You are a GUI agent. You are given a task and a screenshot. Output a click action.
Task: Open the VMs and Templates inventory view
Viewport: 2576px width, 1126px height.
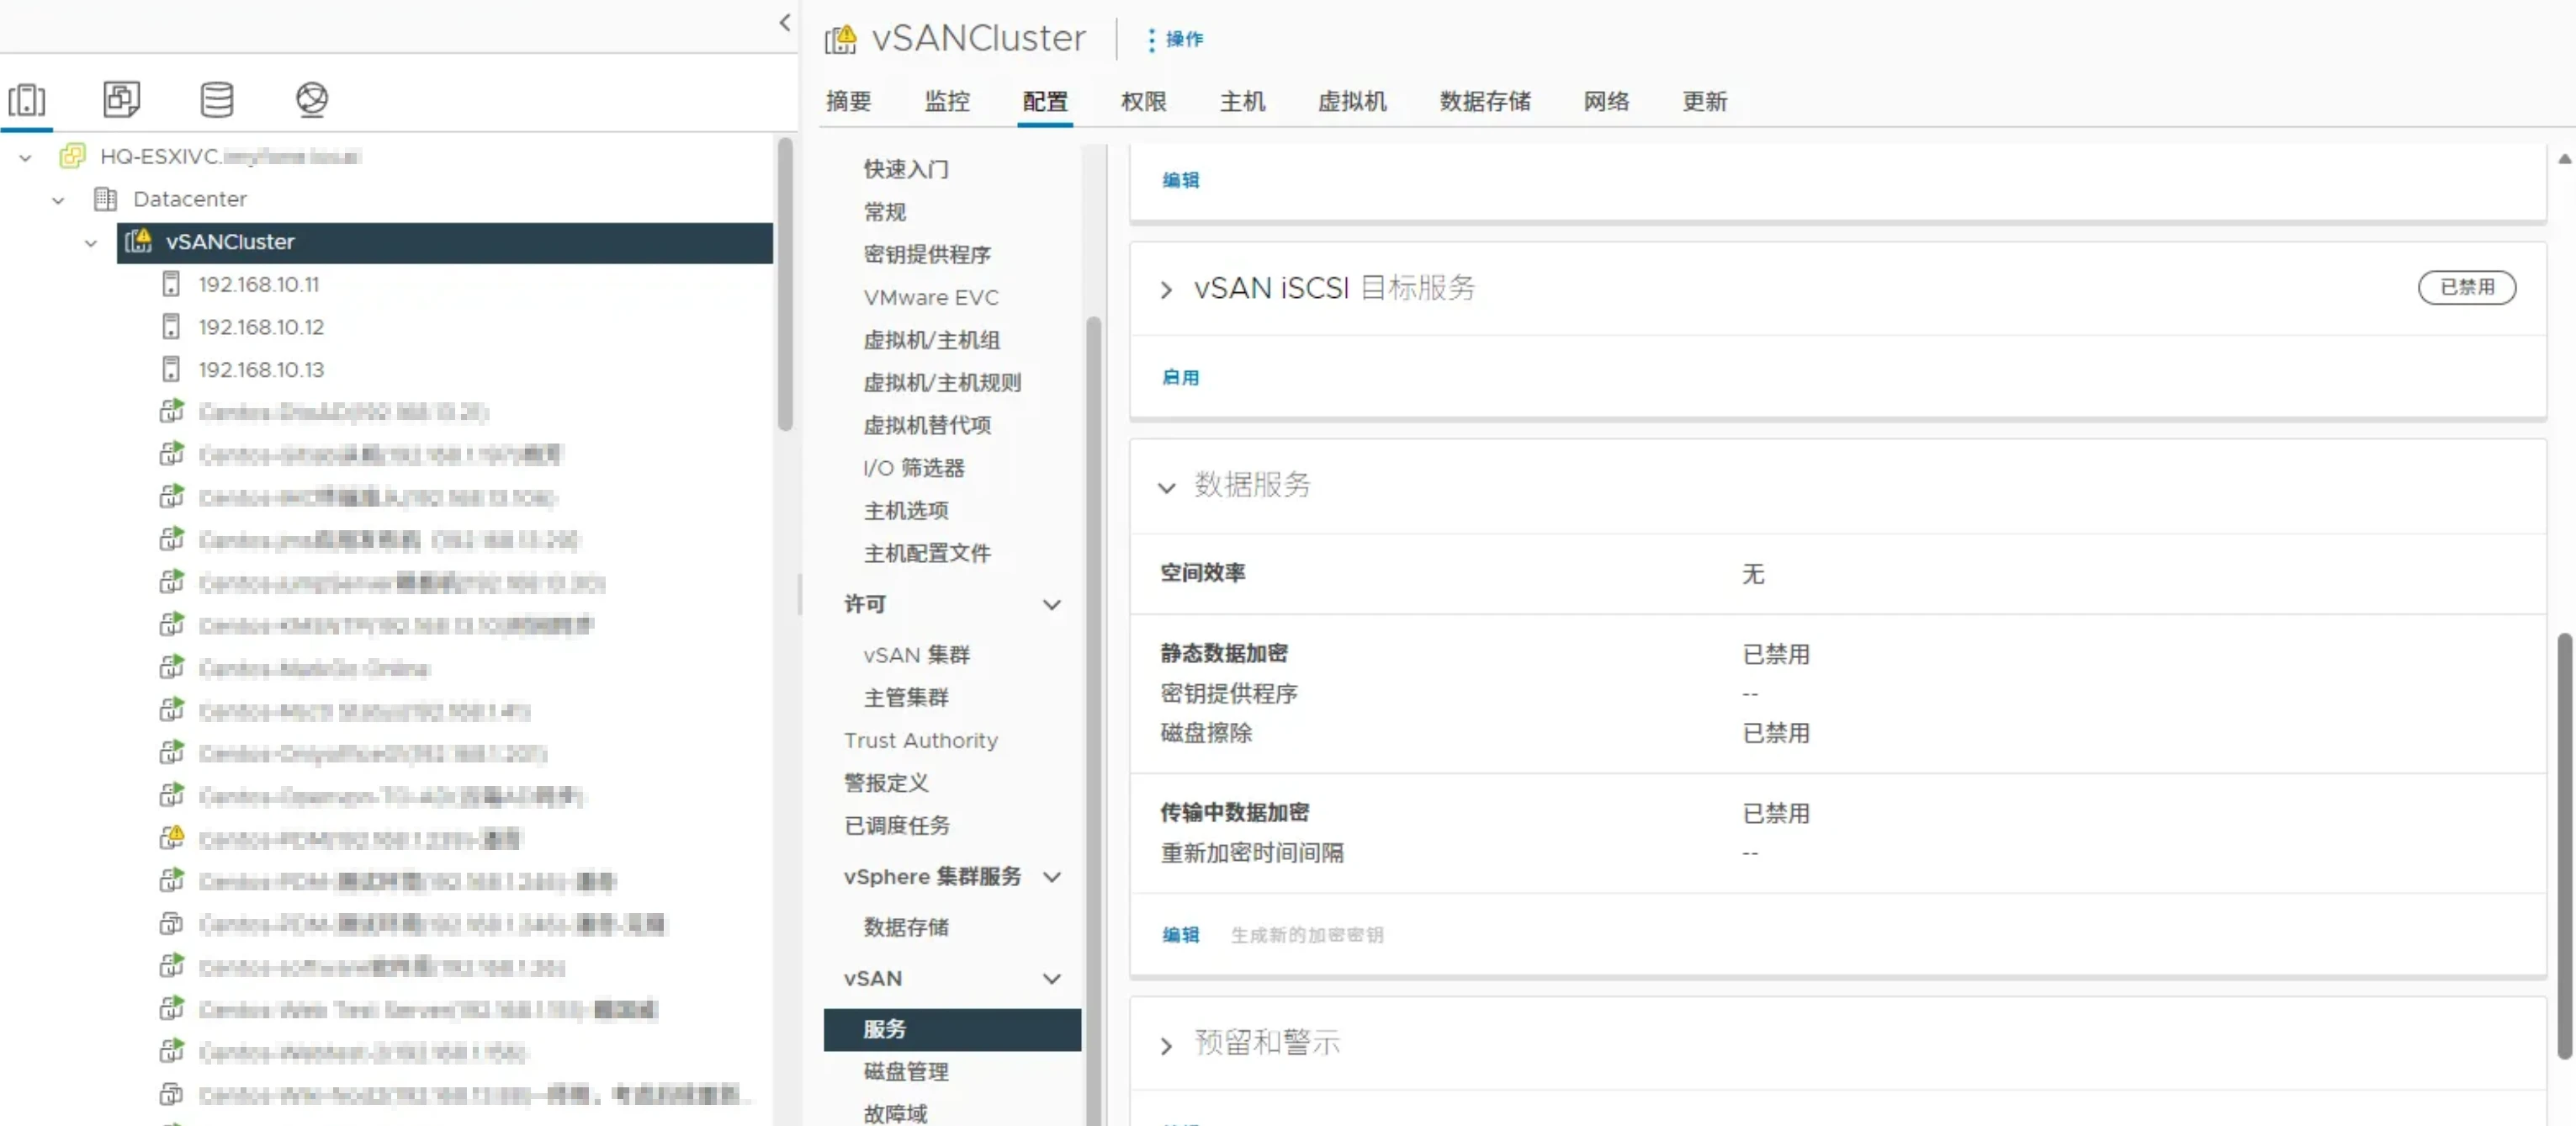[x=121, y=99]
